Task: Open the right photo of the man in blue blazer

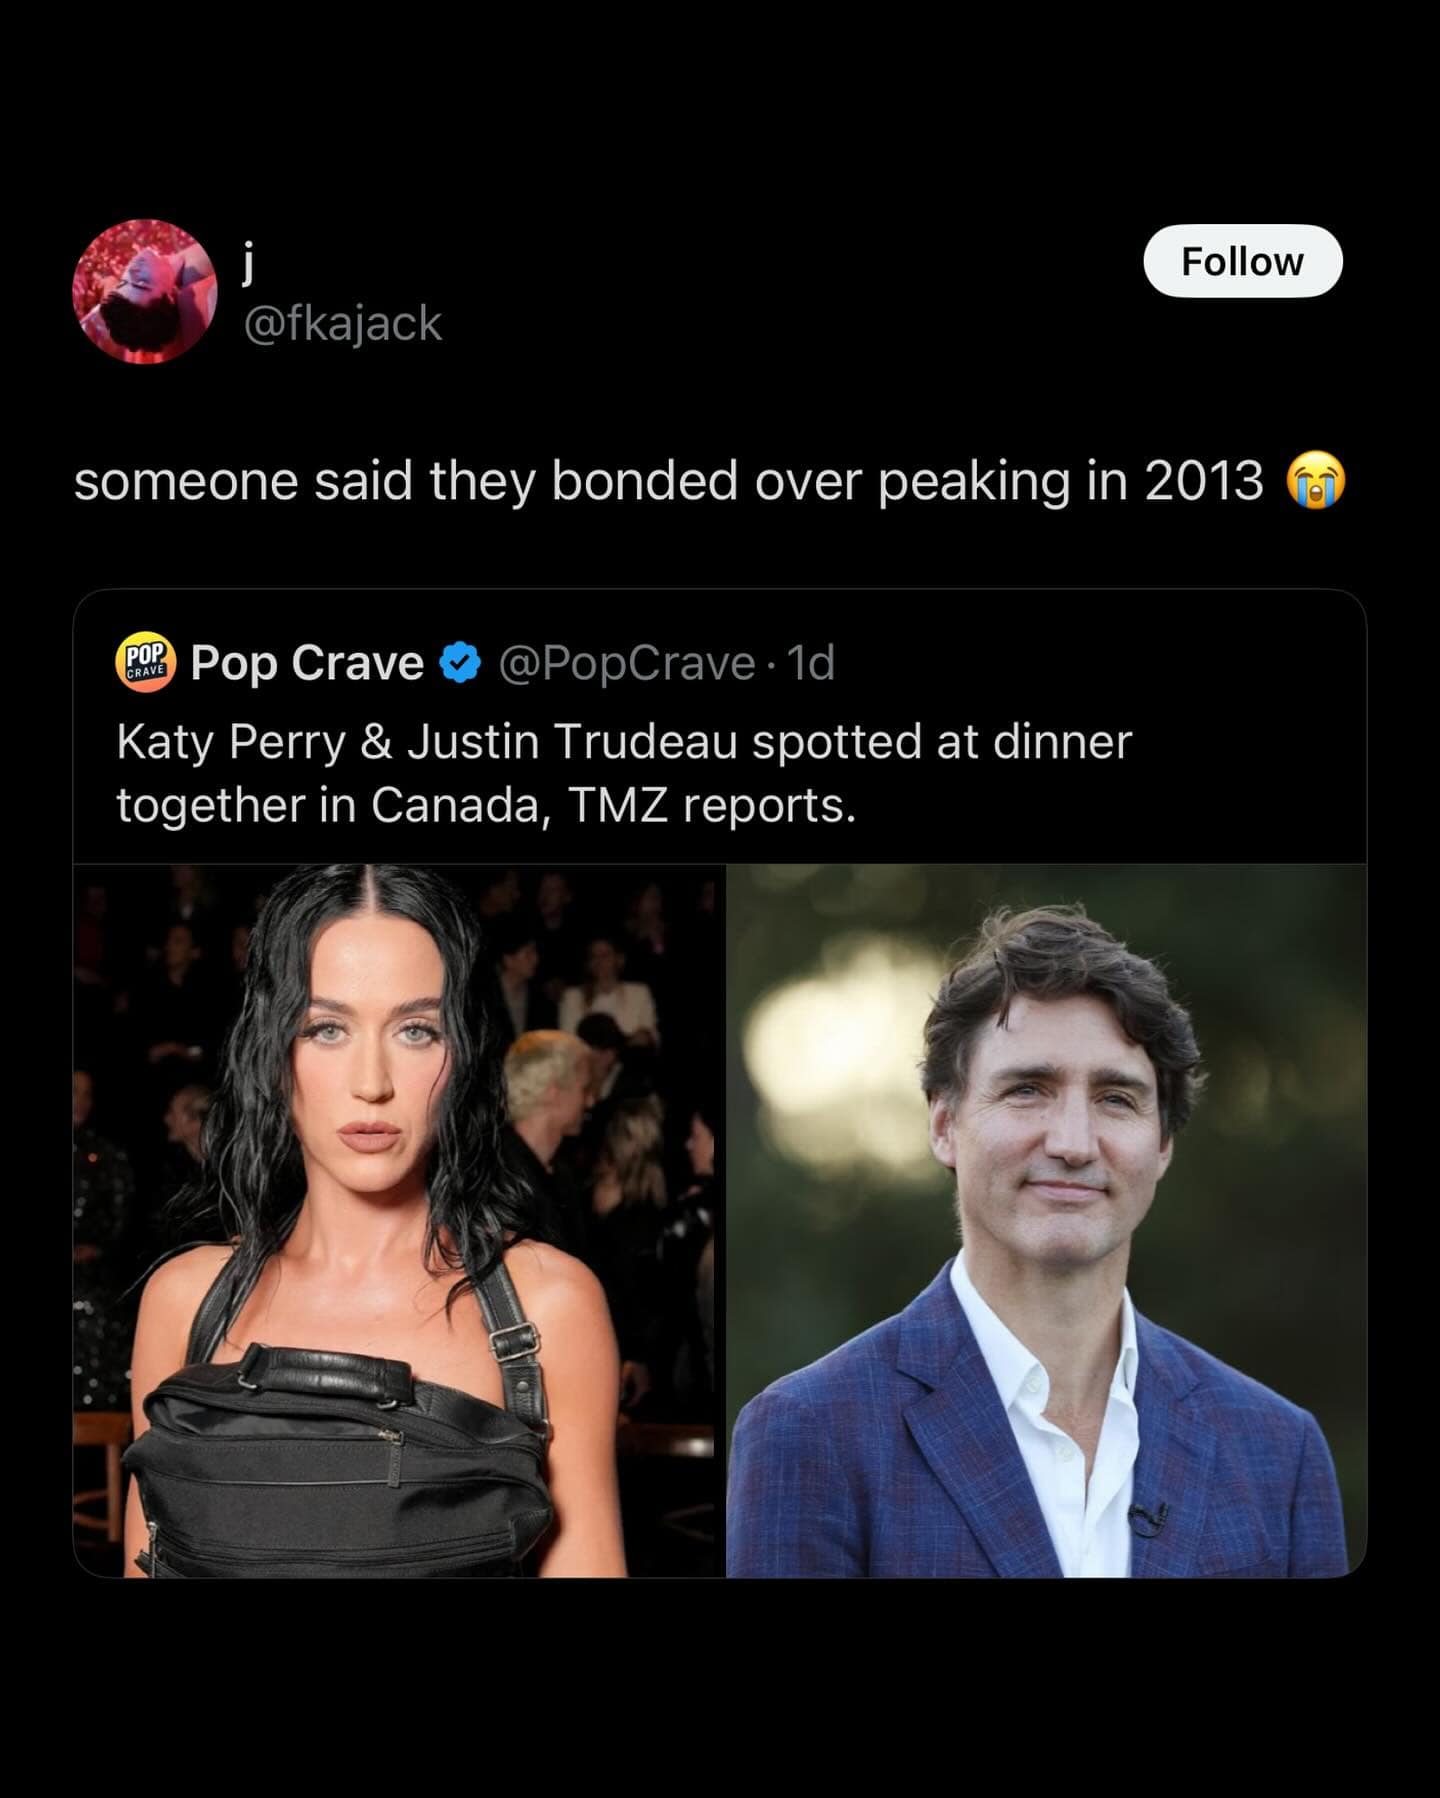Action: (x=1046, y=1220)
